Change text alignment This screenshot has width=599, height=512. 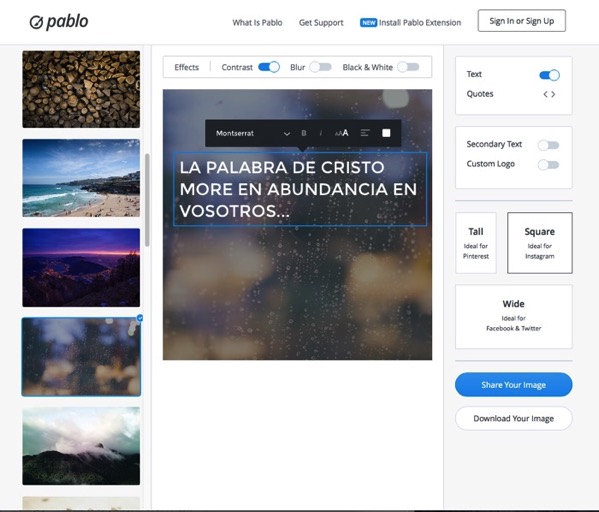point(365,133)
